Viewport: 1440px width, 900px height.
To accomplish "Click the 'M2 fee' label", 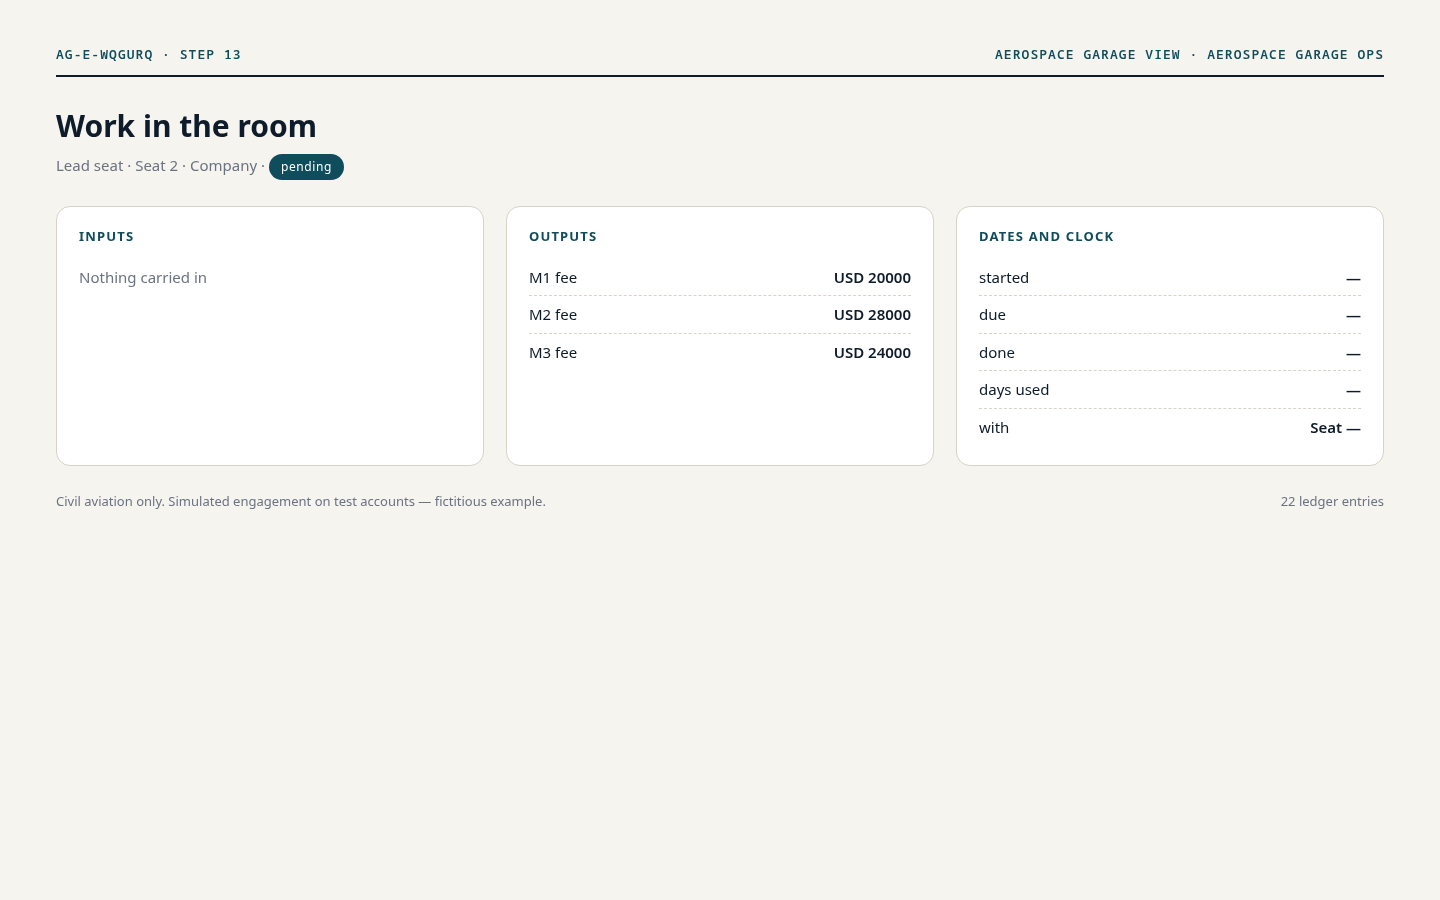I will point(553,315).
